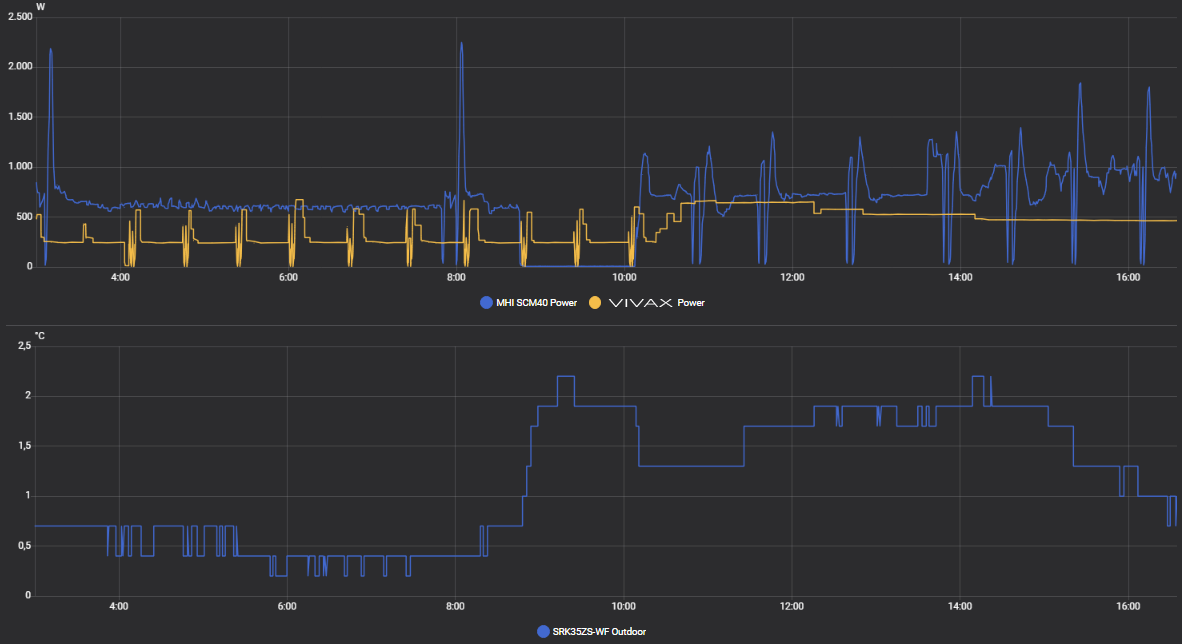This screenshot has height=644, width=1182.
Task: Click the MHI power spike tip just after 3:00
Action: 50,49
